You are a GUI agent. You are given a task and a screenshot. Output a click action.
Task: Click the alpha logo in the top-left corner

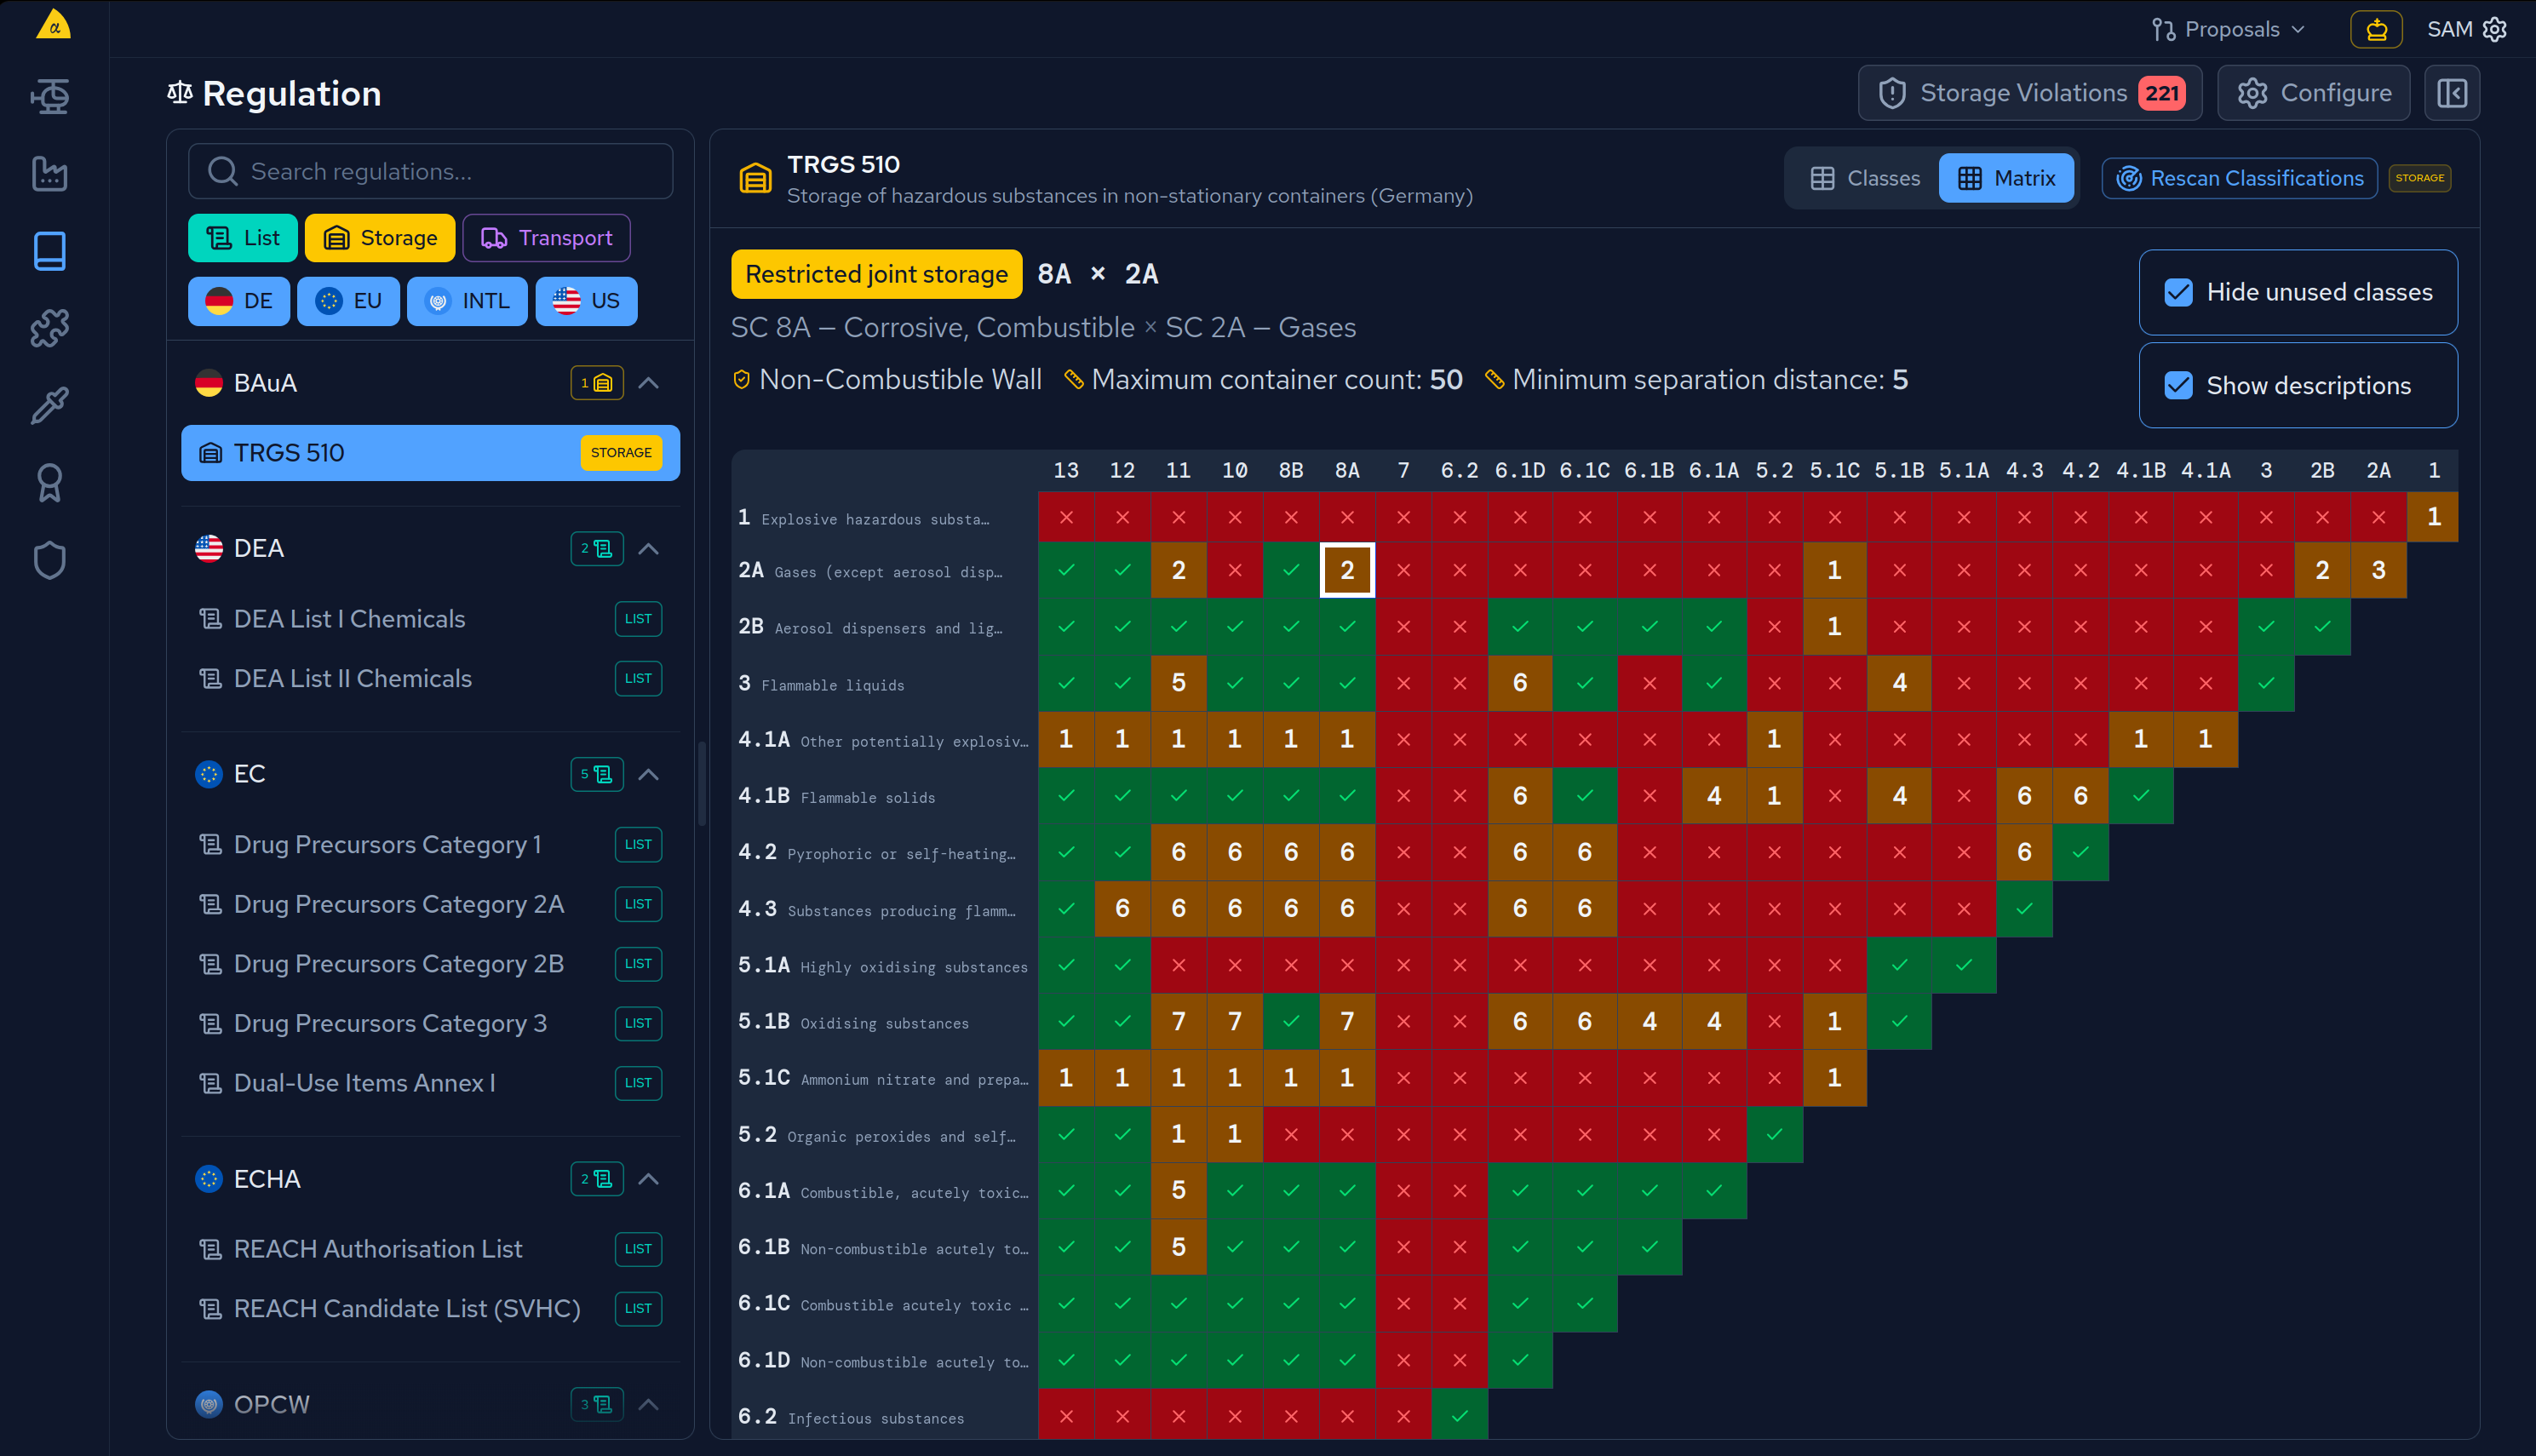point(52,25)
